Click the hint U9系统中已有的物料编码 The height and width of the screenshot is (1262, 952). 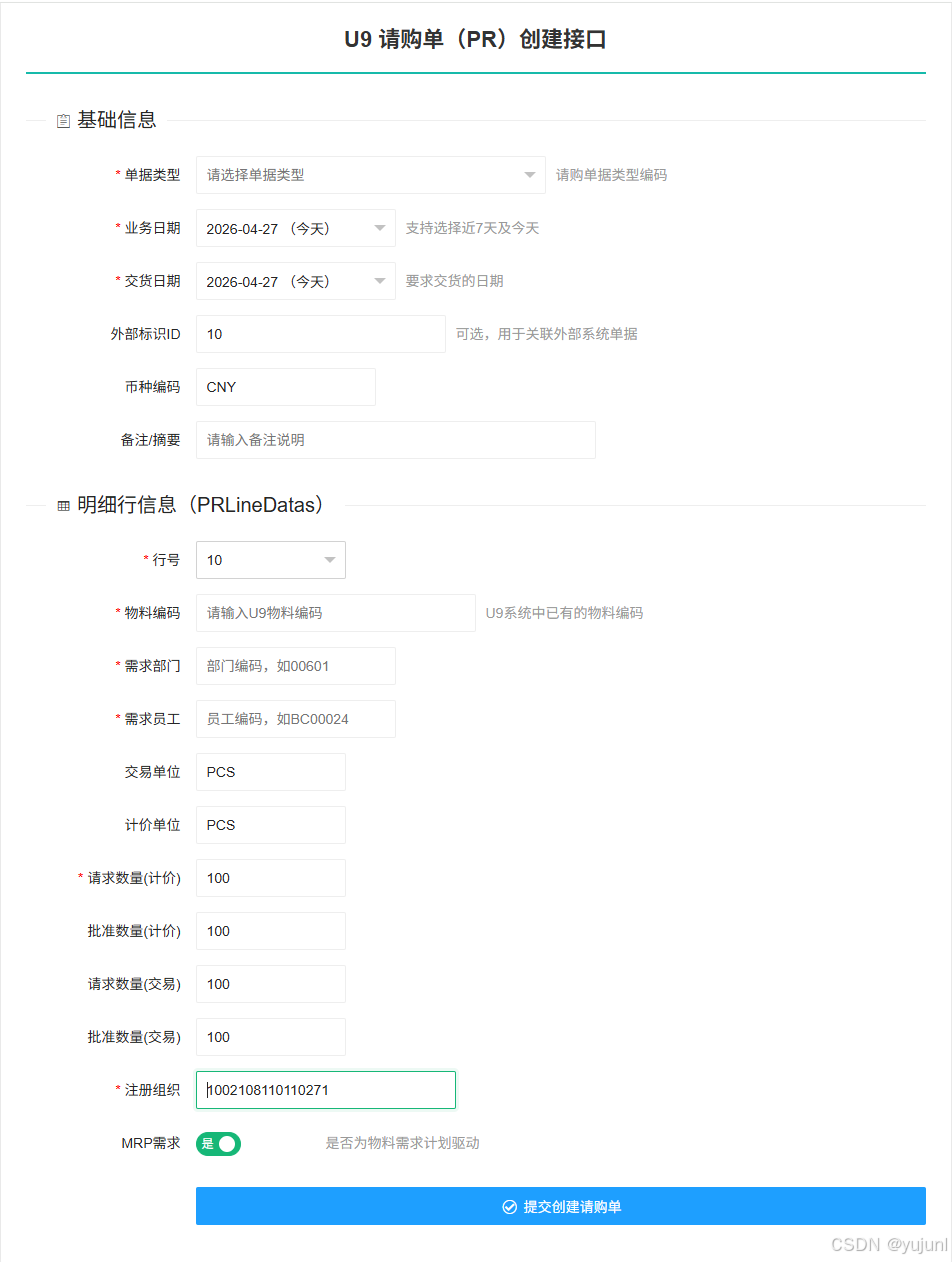coord(565,613)
